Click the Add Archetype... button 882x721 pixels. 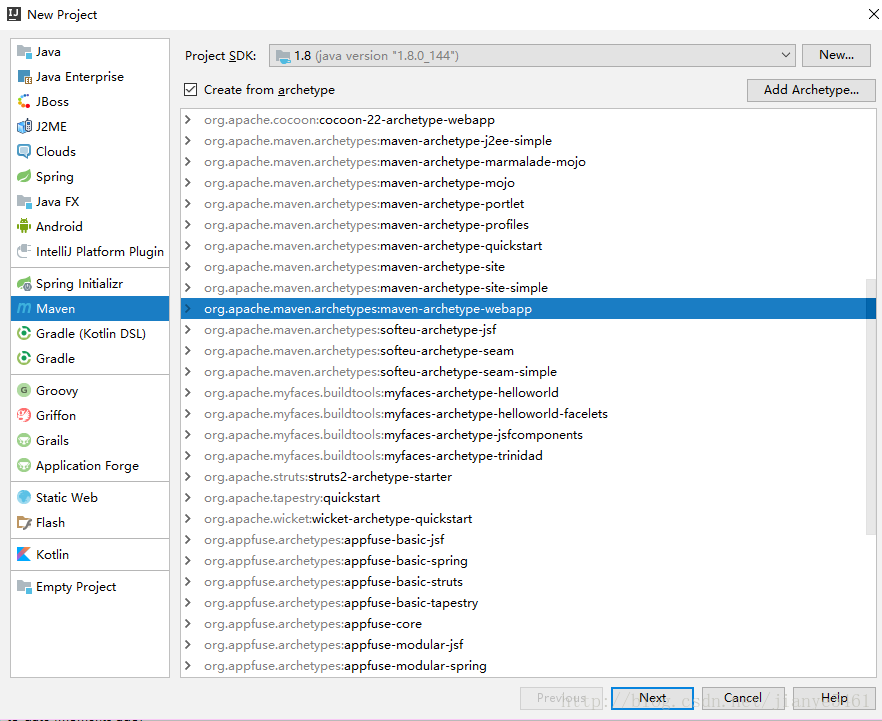point(811,90)
